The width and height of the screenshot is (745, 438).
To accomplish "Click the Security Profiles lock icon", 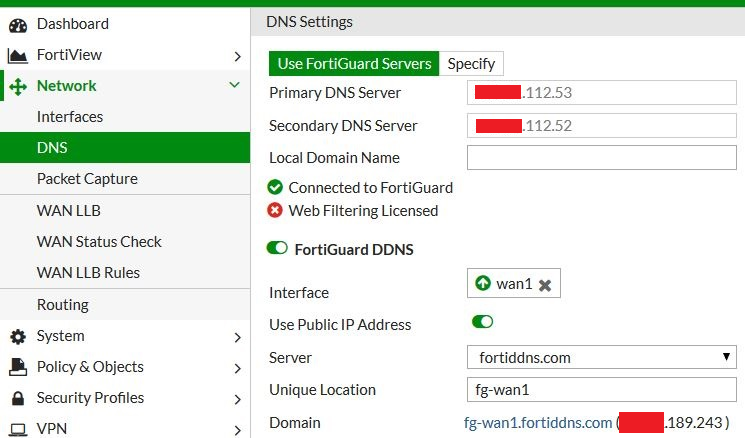I will point(17,398).
